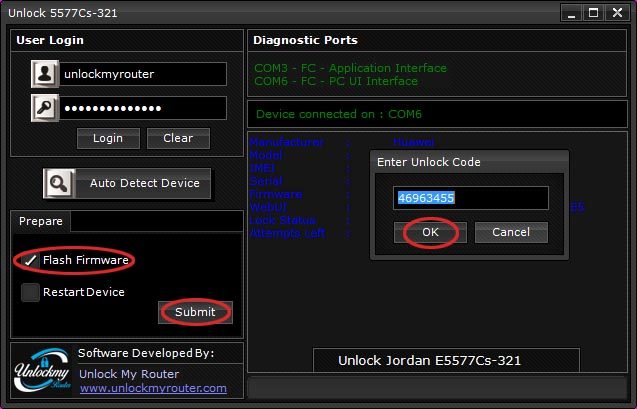Click the Login button
637x409 pixels.
(108, 138)
